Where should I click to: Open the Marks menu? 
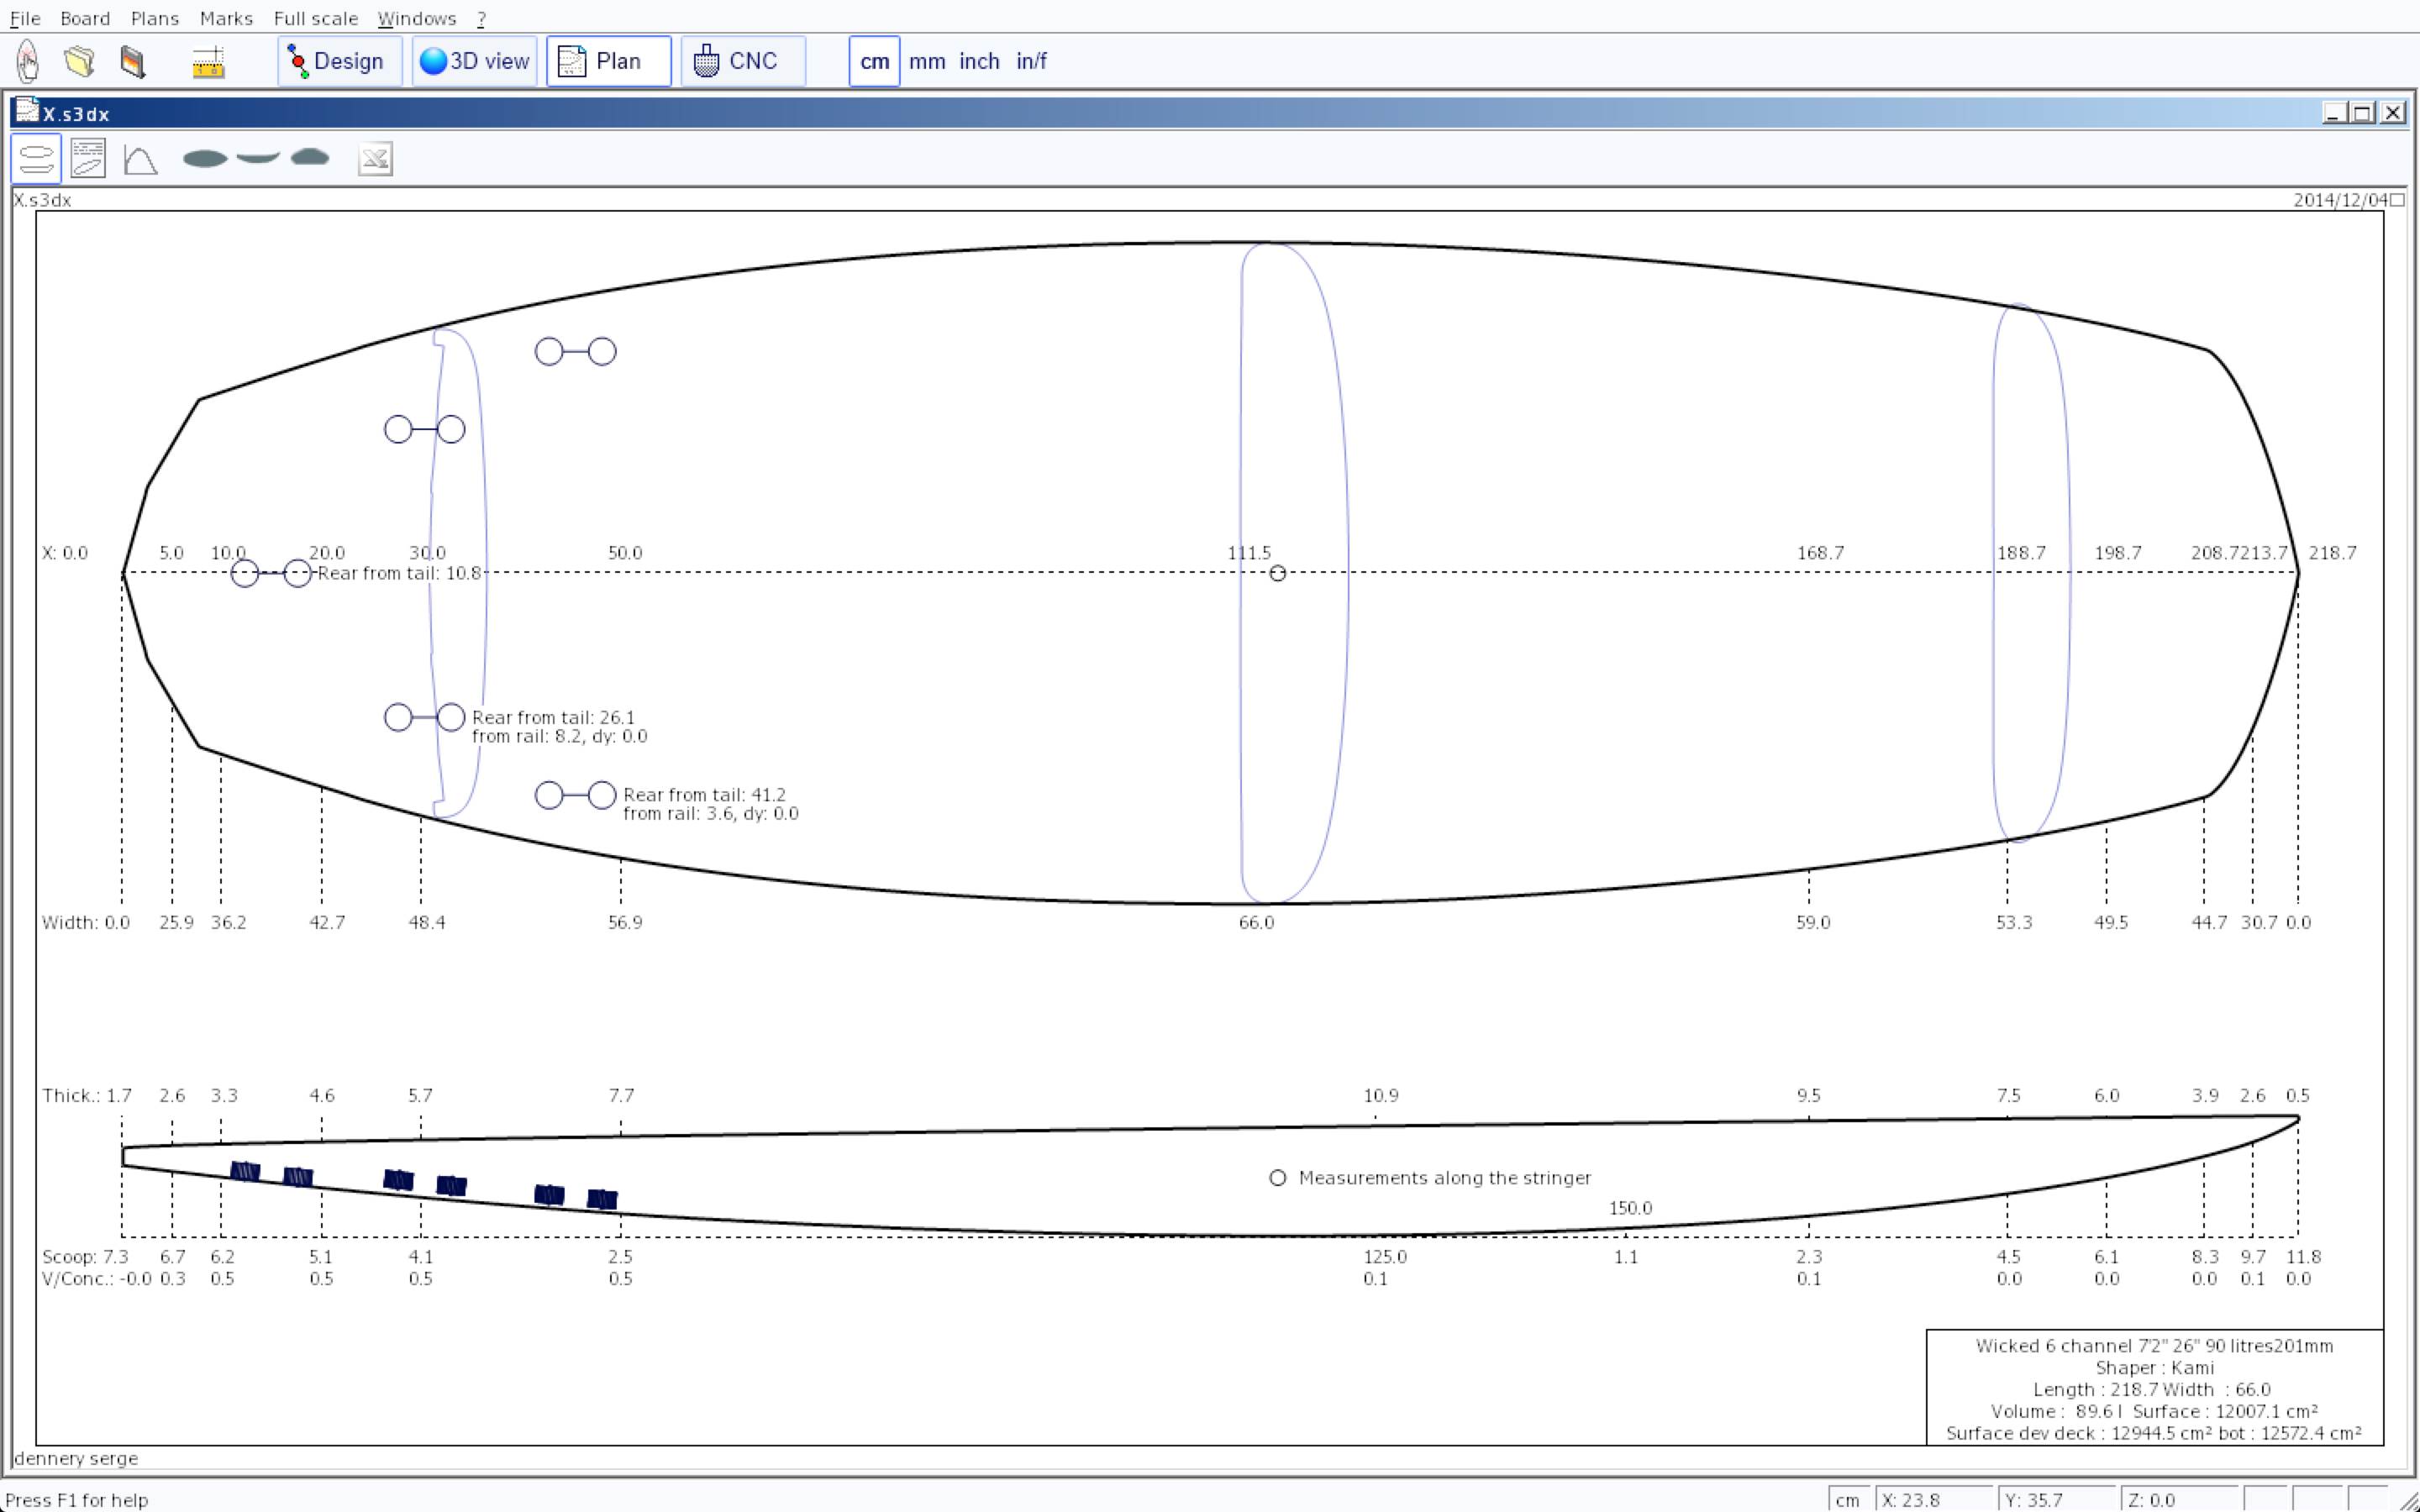[x=226, y=18]
